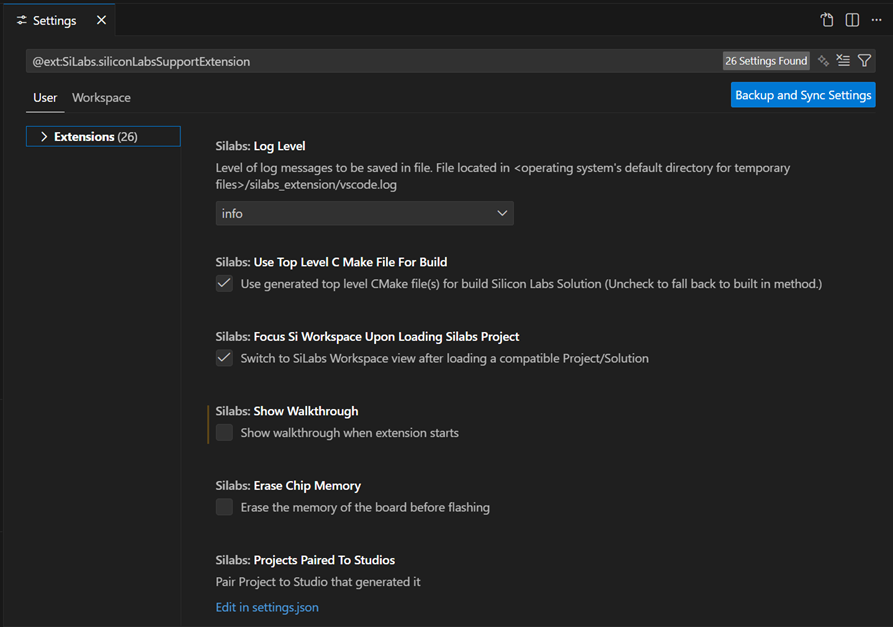Viewport: 893px width, 627px height.
Task: Switch to the Workspace settings tab
Action: (x=101, y=97)
